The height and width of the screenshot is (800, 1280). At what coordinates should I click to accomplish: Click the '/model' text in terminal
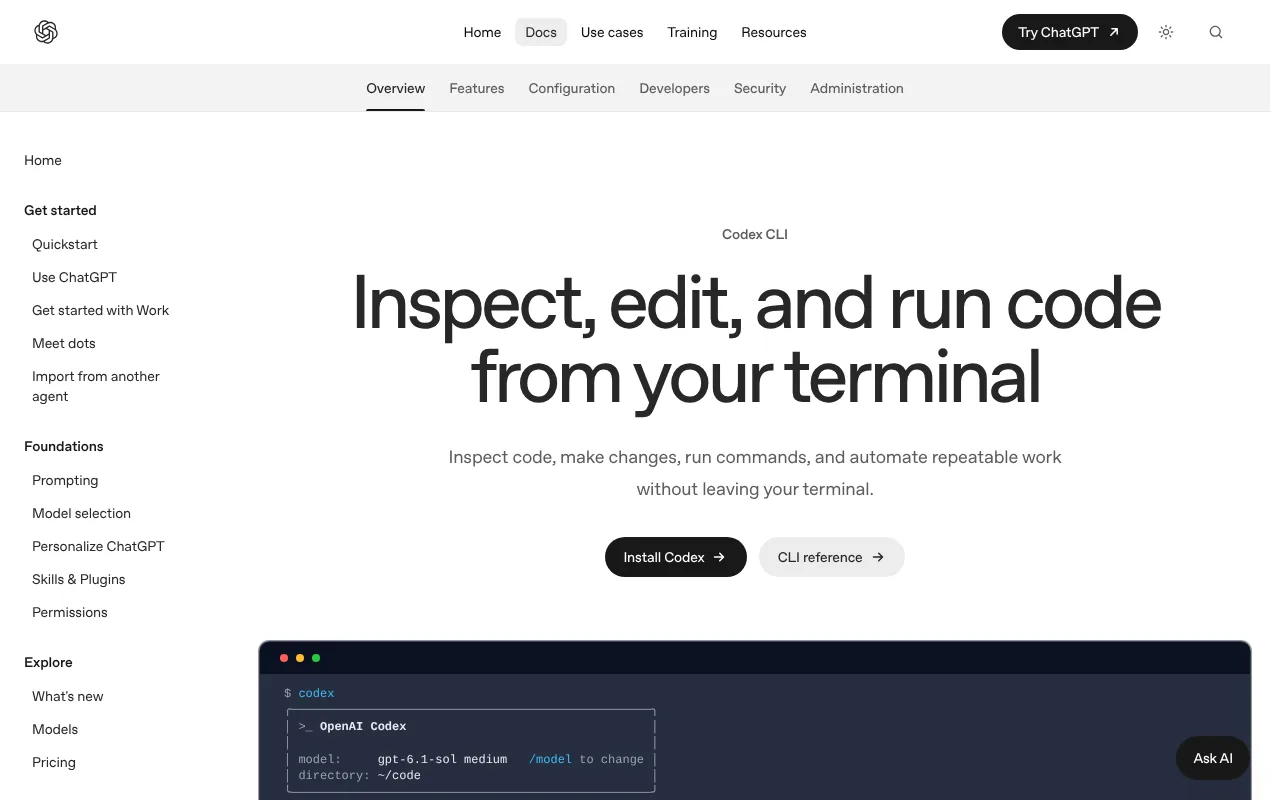(551, 759)
